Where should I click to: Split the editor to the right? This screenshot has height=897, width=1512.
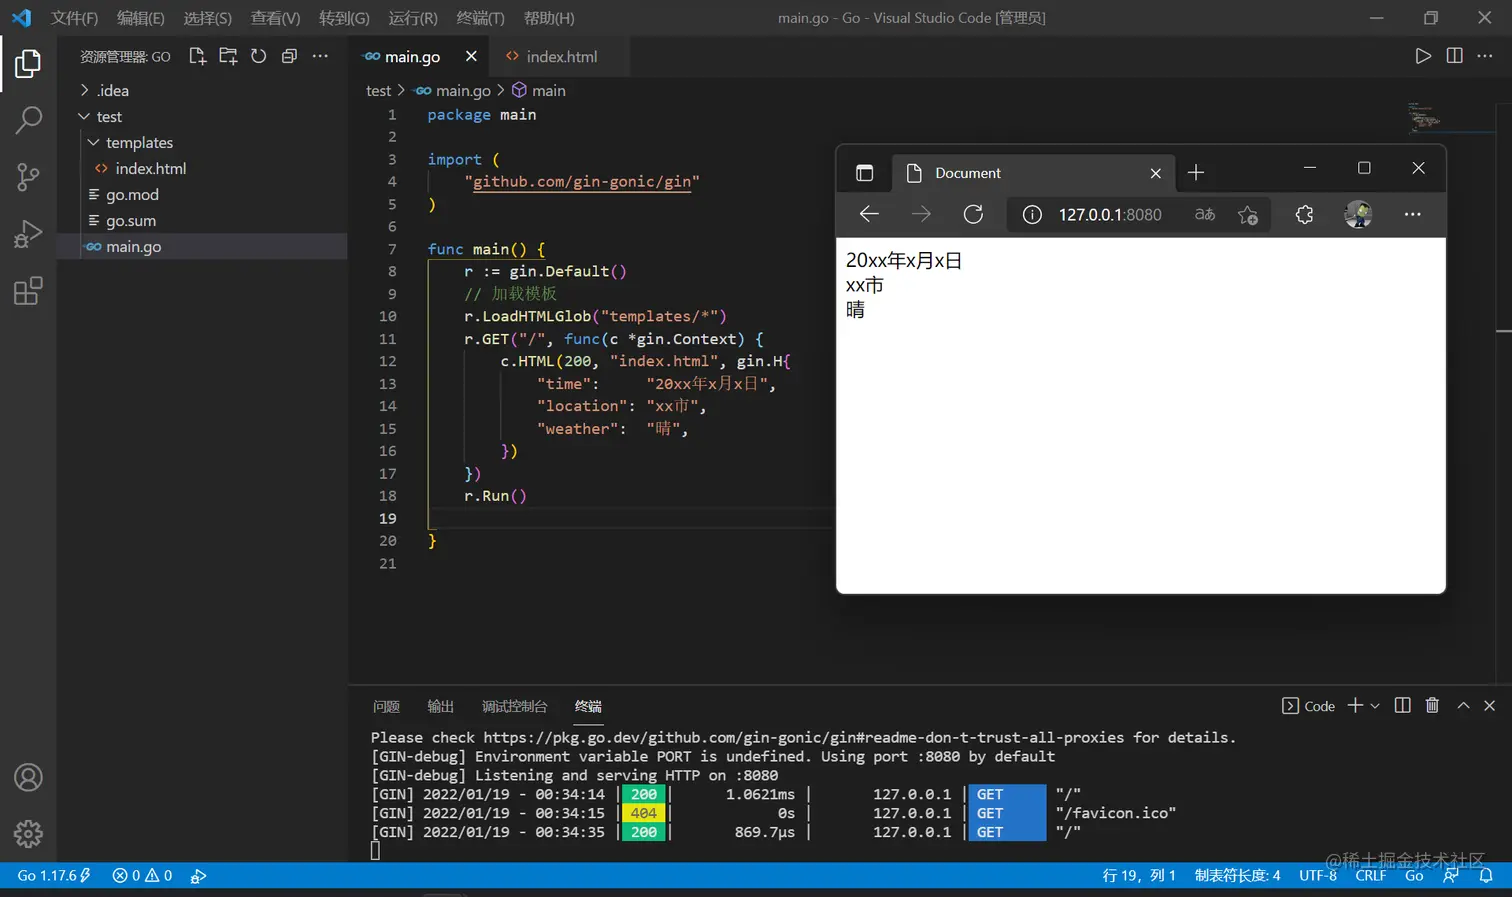(x=1454, y=56)
